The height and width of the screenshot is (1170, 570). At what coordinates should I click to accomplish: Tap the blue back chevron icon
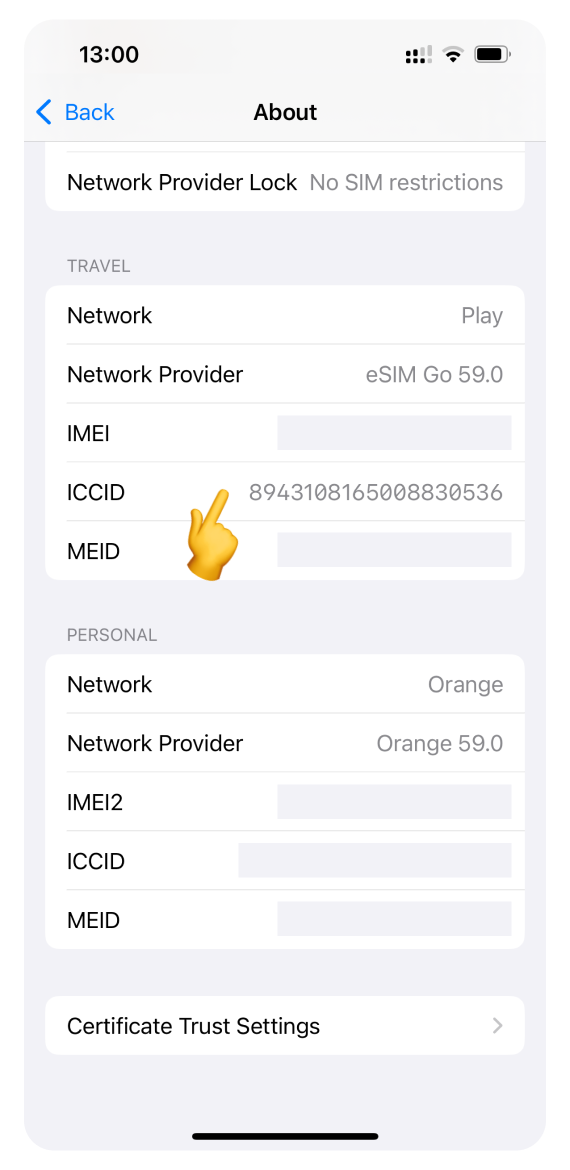point(44,112)
